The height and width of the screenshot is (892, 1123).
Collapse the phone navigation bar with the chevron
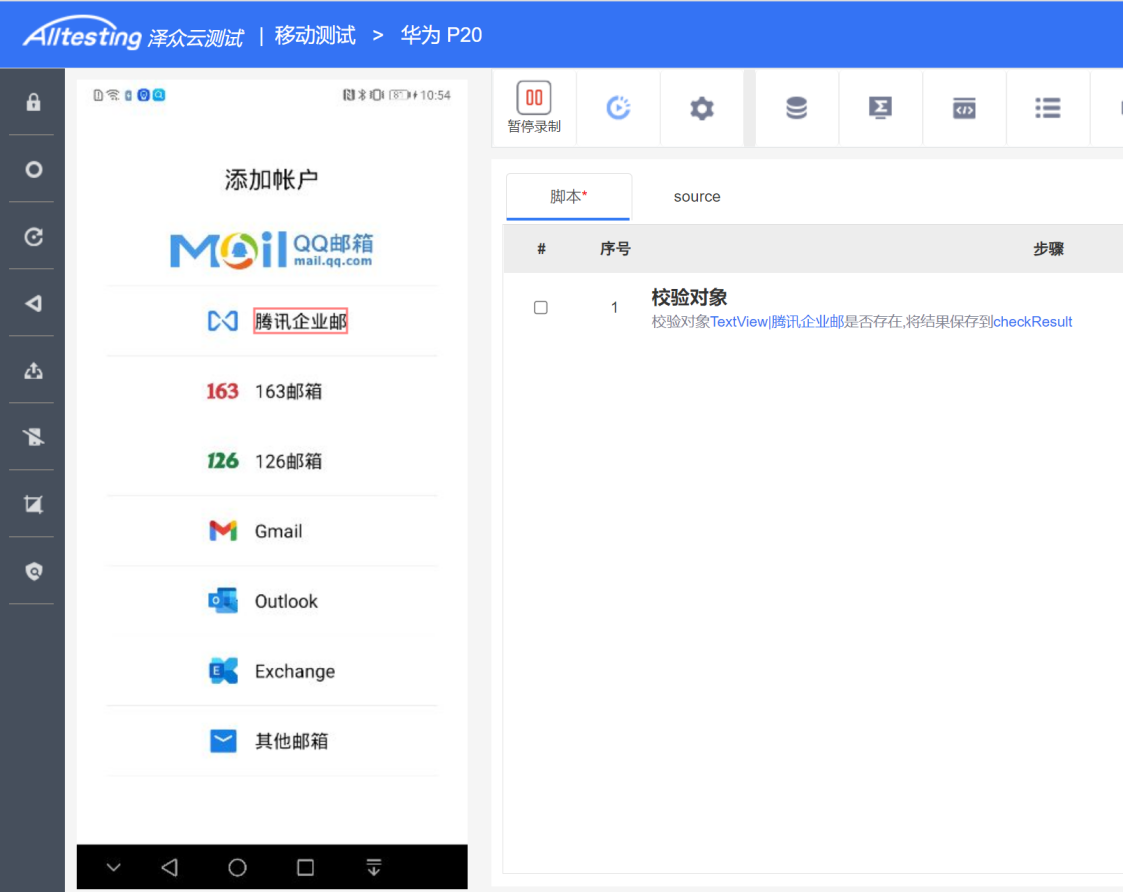[x=114, y=867]
